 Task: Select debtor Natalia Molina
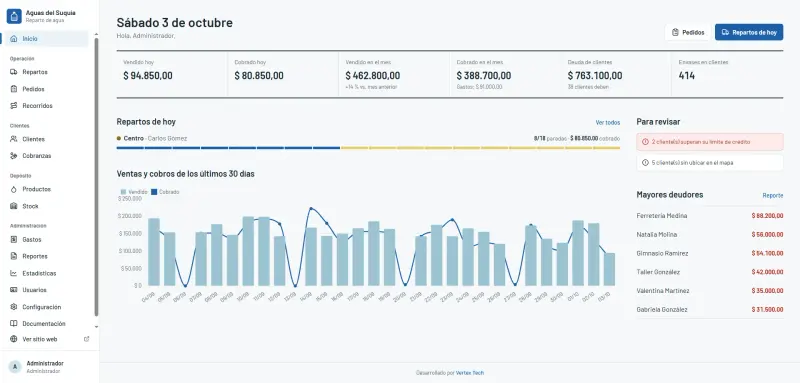(710, 235)
